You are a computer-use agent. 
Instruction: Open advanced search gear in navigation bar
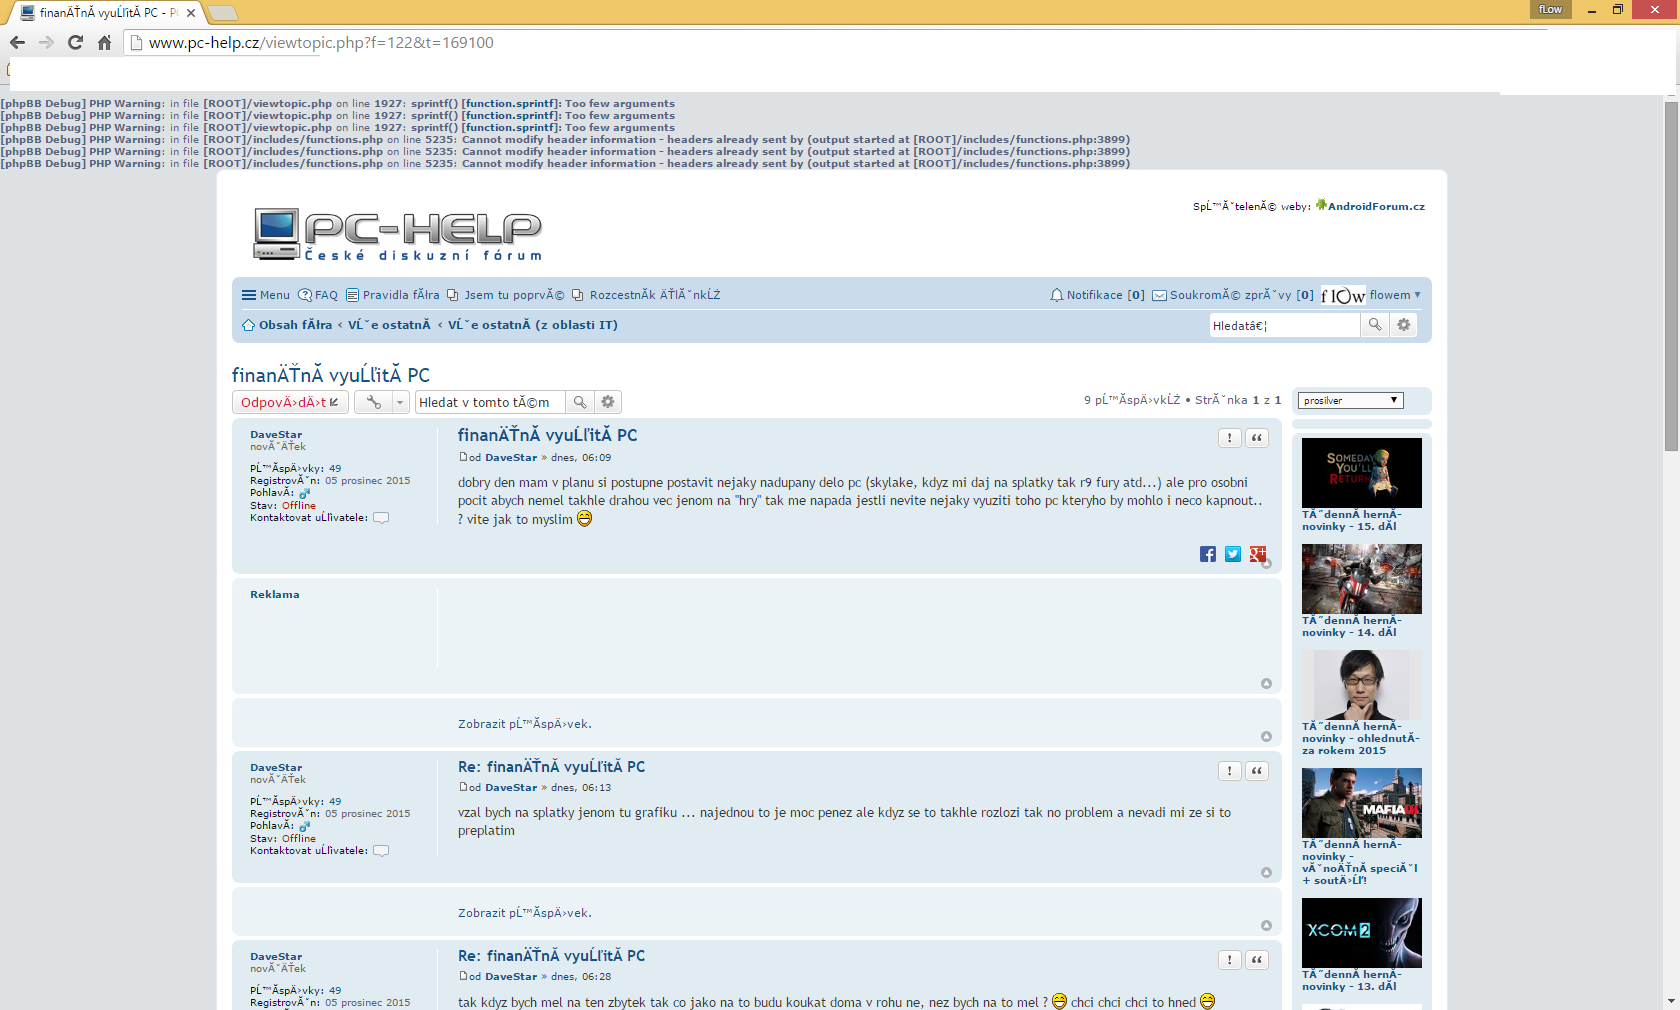point(1404,325)
